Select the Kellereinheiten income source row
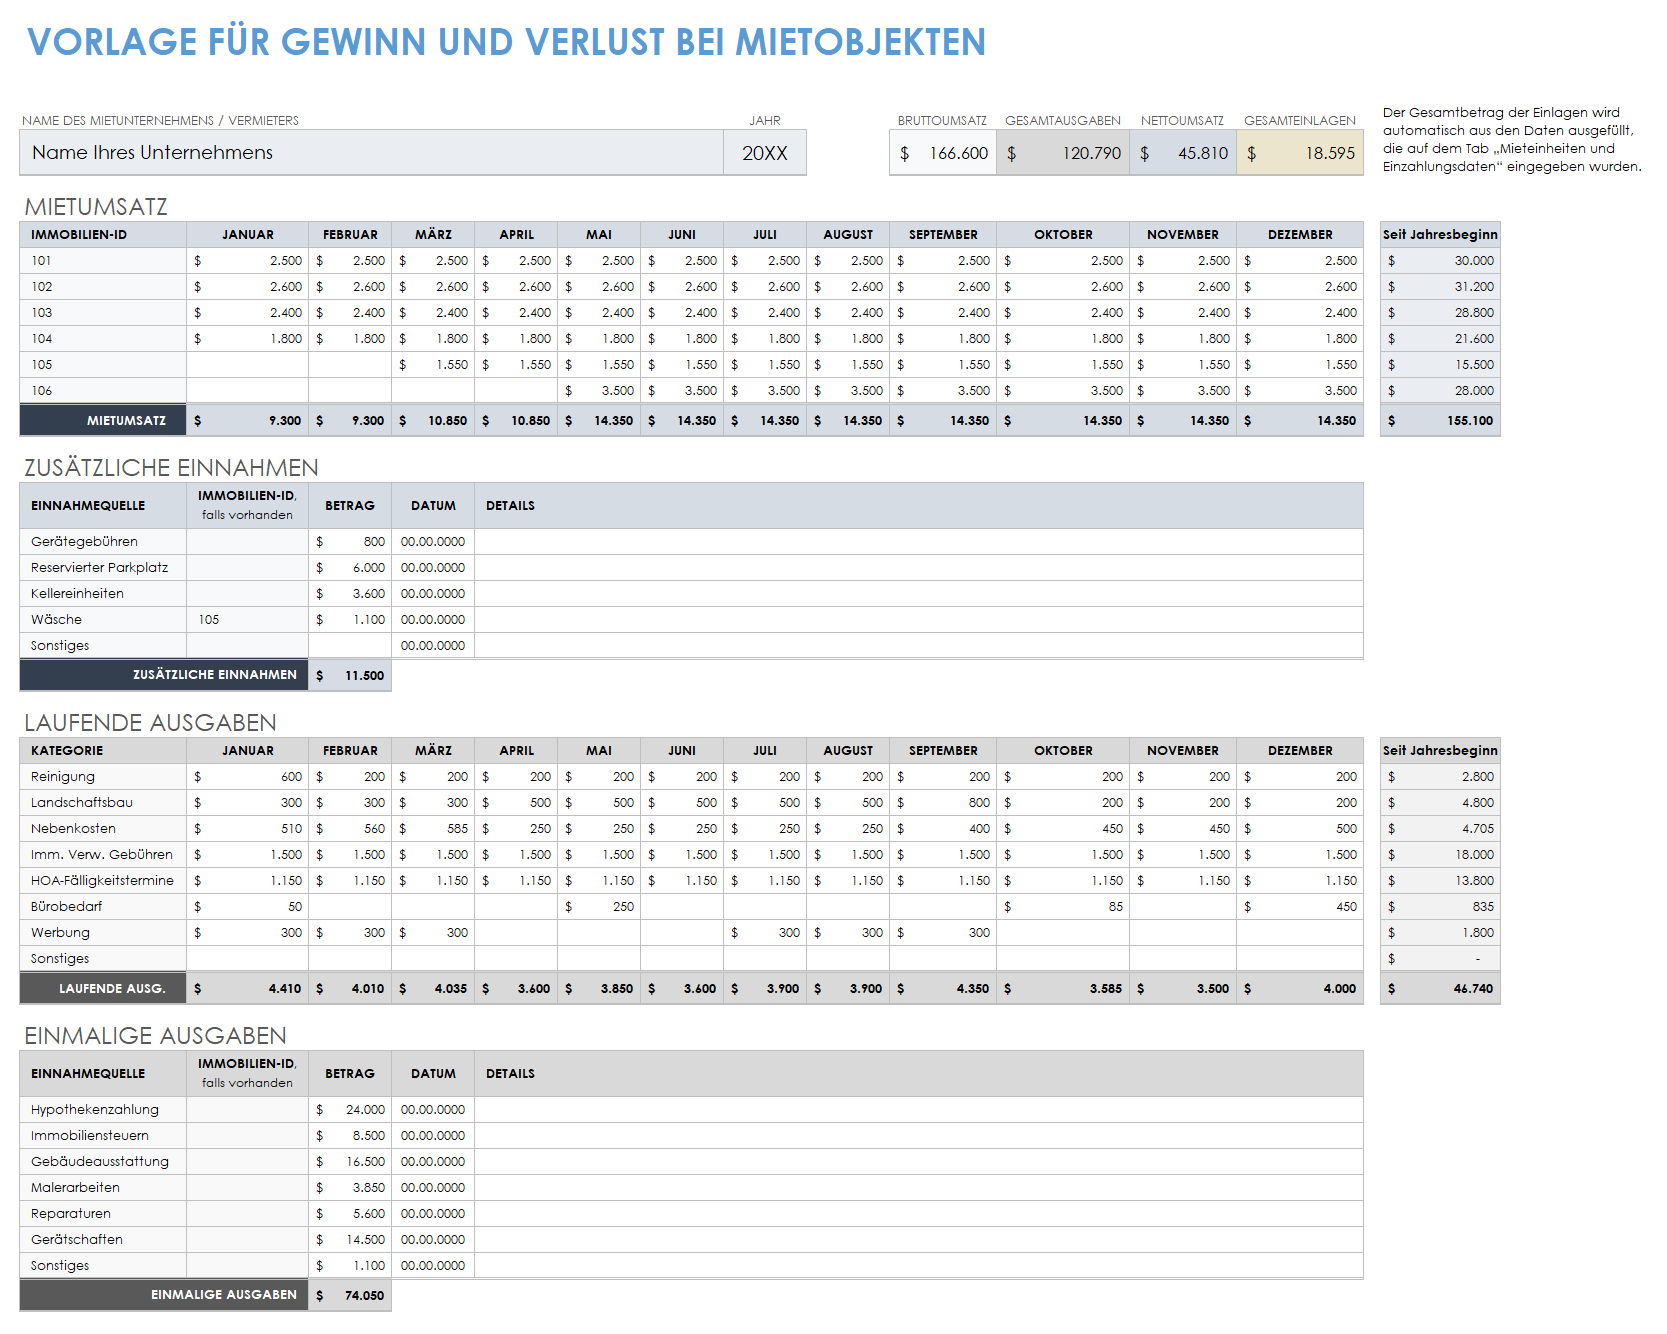Screen dimensions: 1667x1334 (x=103, y=594)
